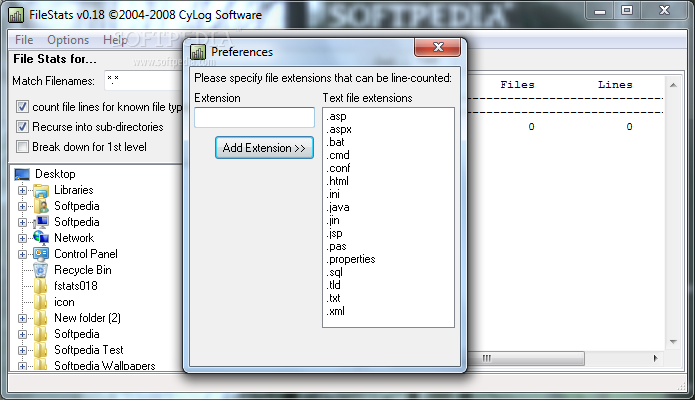Select .properties in extensions list
695x400 pixels.
coord(351,259)
